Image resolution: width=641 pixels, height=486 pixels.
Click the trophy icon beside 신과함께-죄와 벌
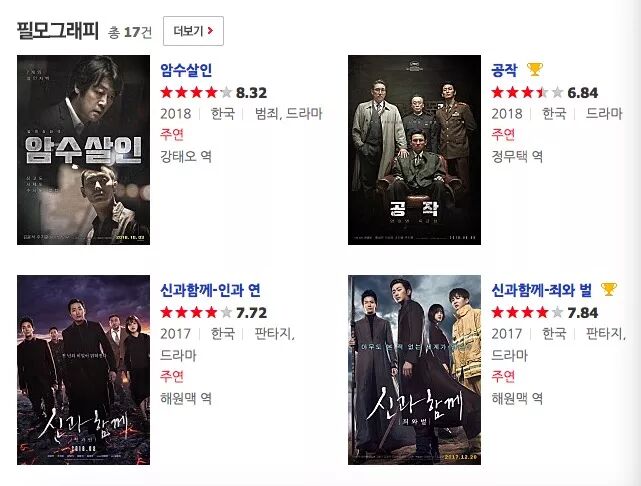(x=609, y=289)
